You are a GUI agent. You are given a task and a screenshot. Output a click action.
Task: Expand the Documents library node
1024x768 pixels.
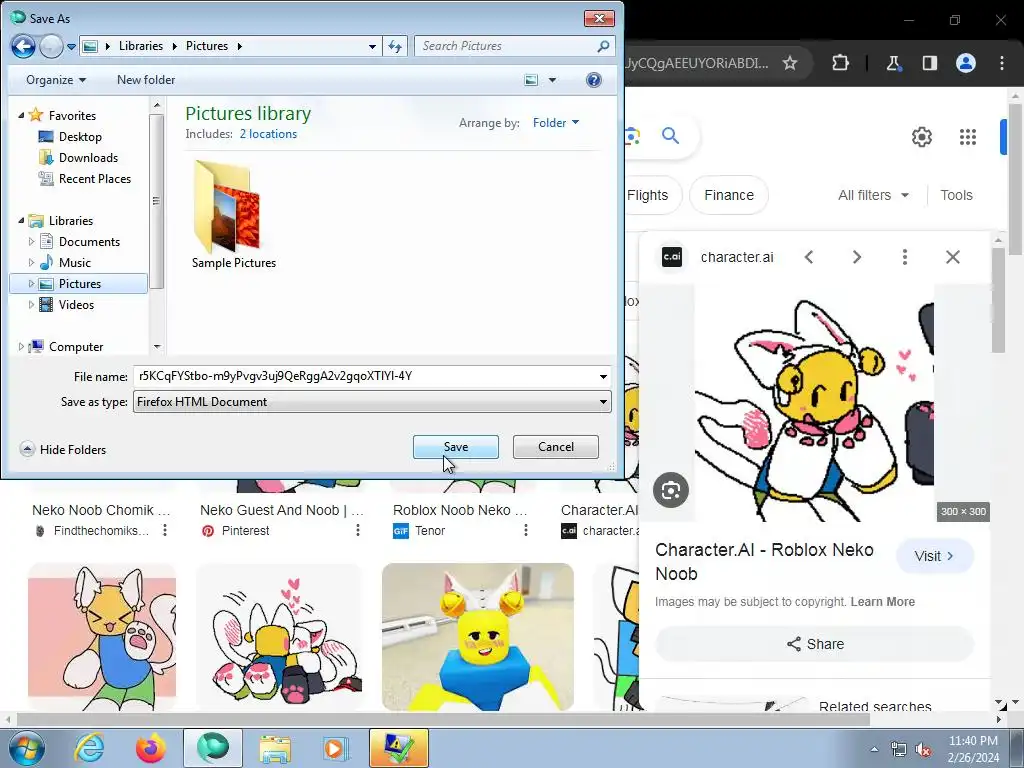pos(31,242)
